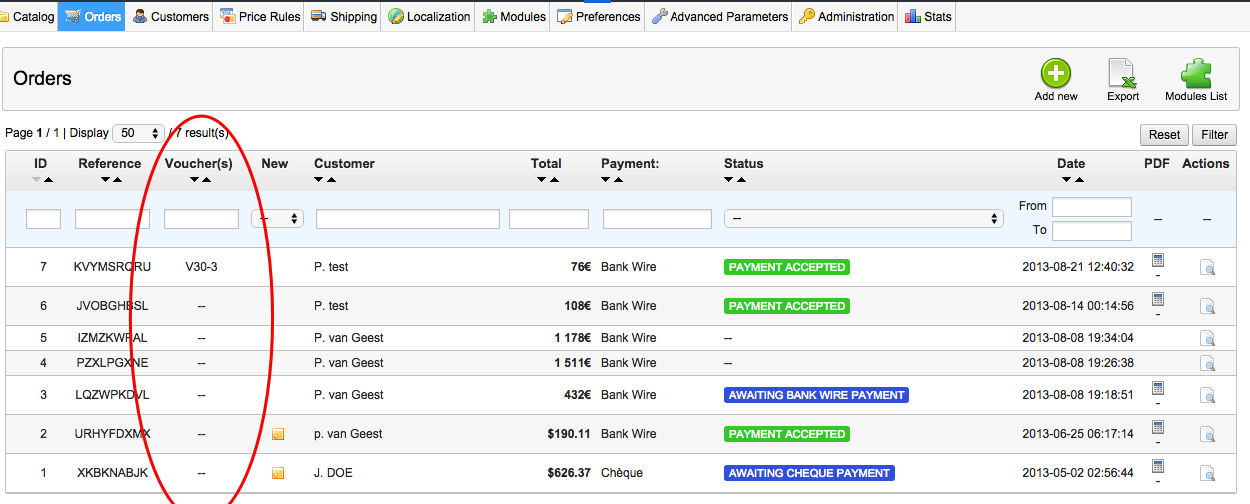Open the Shipping menu tab

click(344, 16)
